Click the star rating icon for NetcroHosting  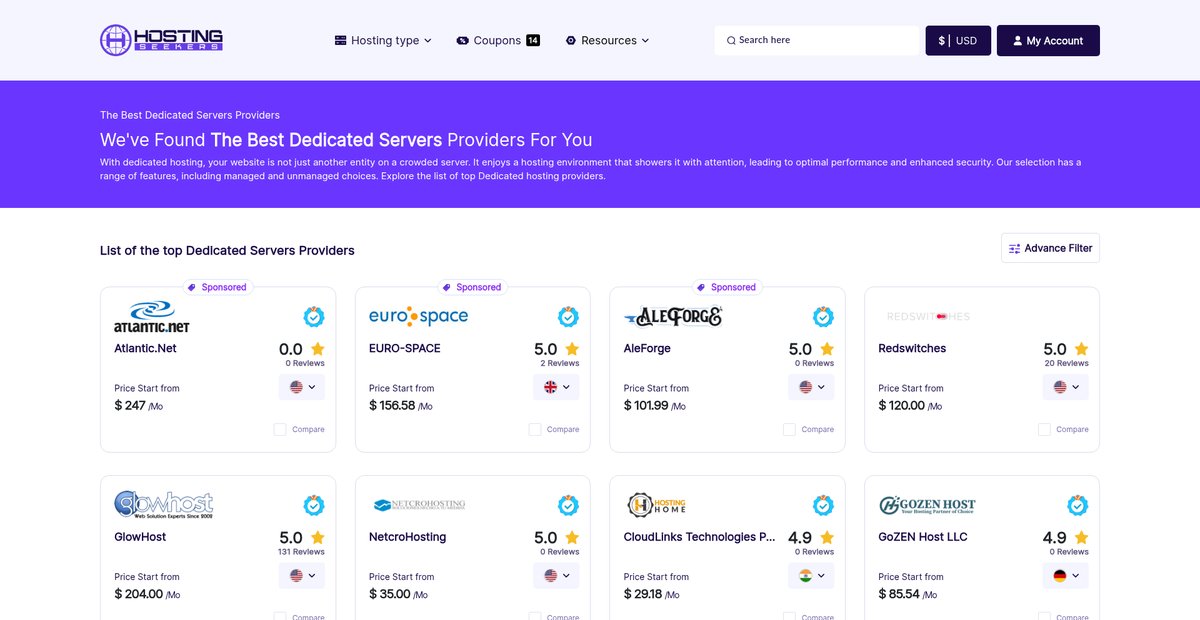point(572,537)
